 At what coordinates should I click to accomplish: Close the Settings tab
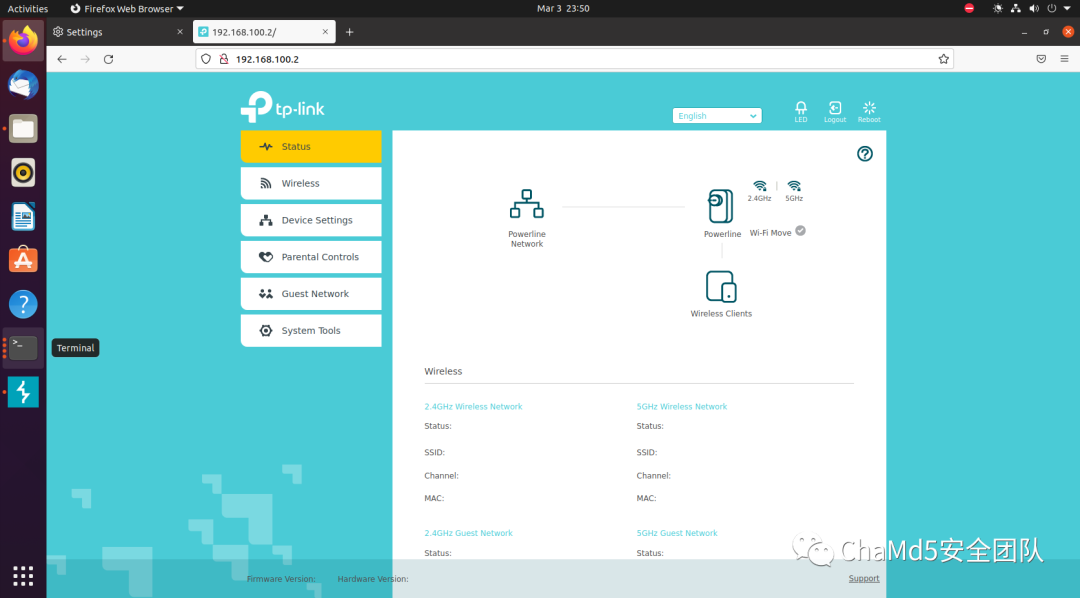pos(180,32)
